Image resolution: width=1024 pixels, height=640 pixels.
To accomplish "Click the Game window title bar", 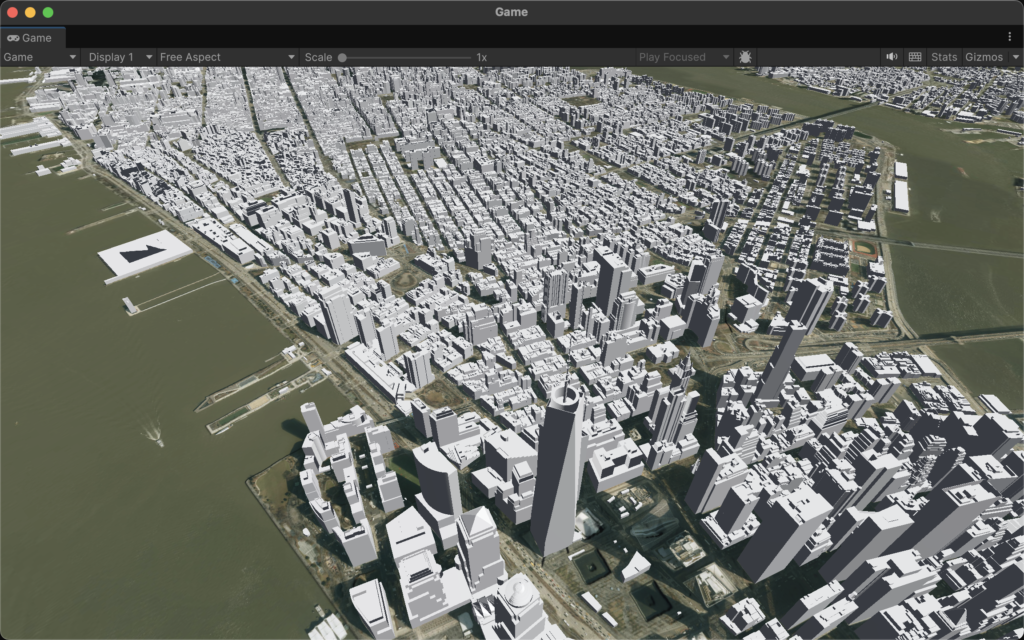I will [x=512, y=13].
